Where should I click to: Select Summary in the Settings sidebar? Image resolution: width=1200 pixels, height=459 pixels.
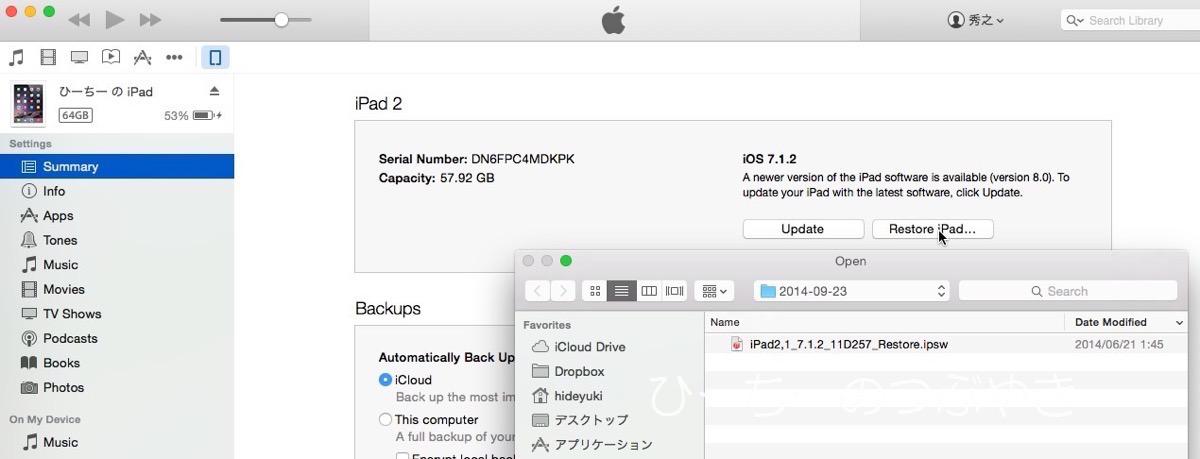(117, 167)
